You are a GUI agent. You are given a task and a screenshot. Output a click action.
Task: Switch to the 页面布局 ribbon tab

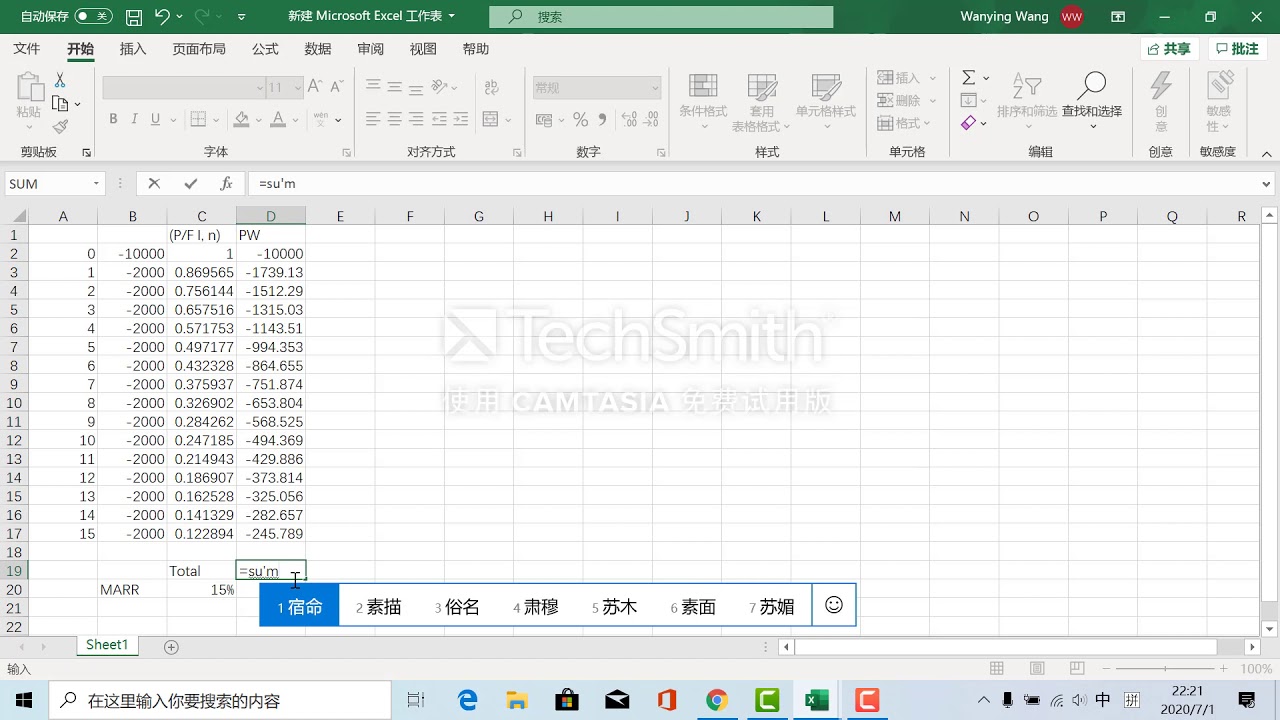(x=199, y=49)
